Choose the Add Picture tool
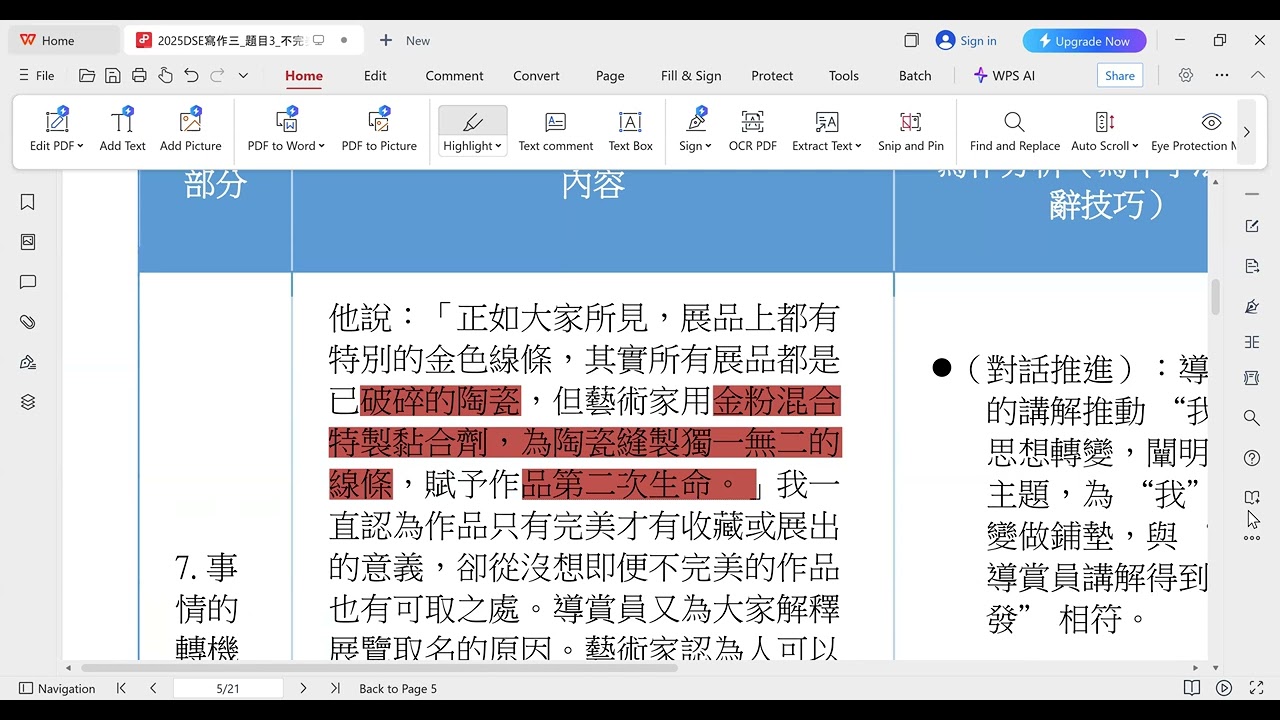This screenshot has width=1280, height=720. point(190,131)
